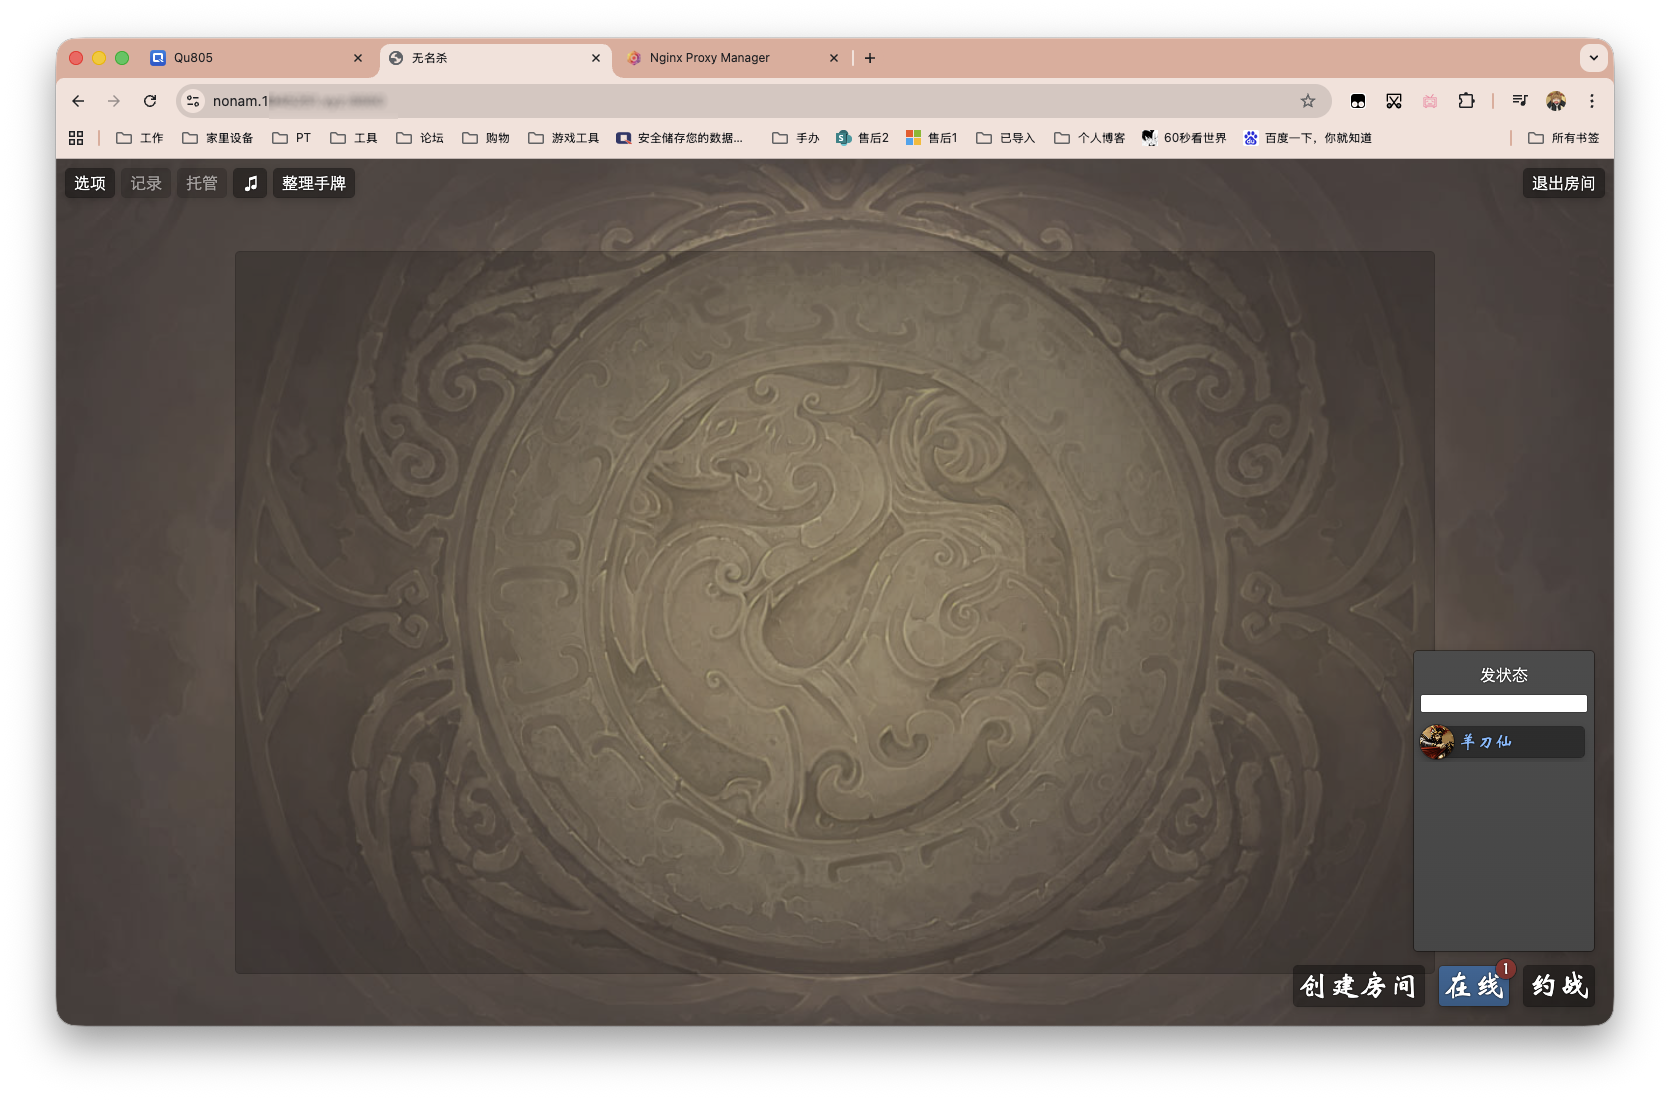Switch to the Qu805 tab
The height and width of the screenshot is (1100, 1670).
point(193,58)
